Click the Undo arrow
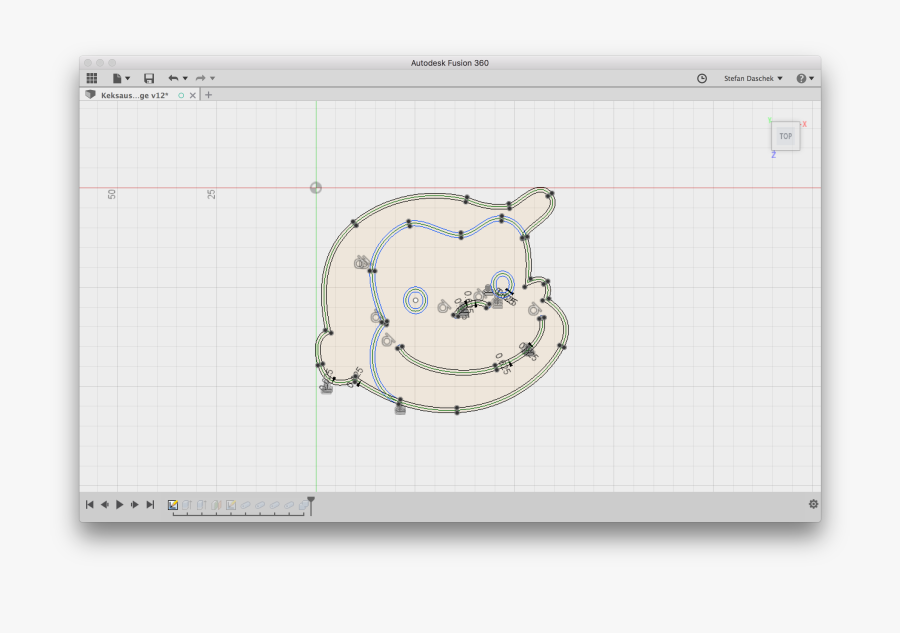The image size is (900, 633). click(x=173, y=78)
